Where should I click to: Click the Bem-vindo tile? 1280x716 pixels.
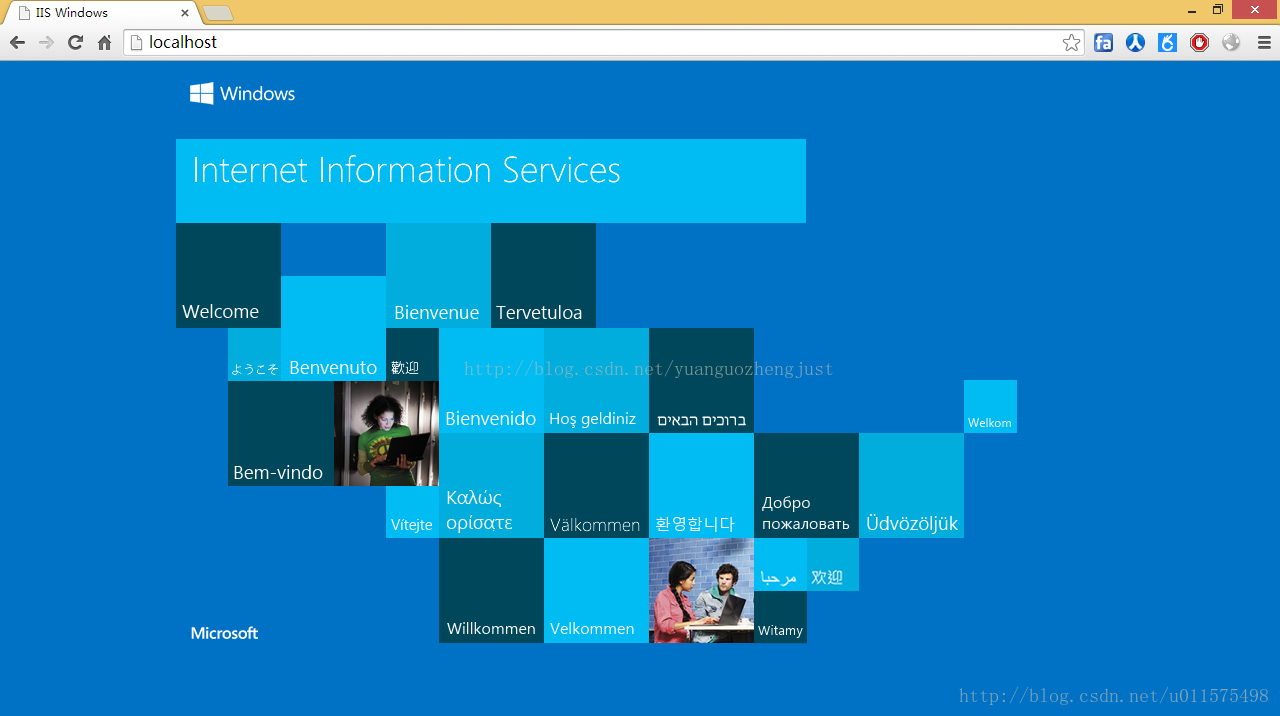tap(281, 433)
